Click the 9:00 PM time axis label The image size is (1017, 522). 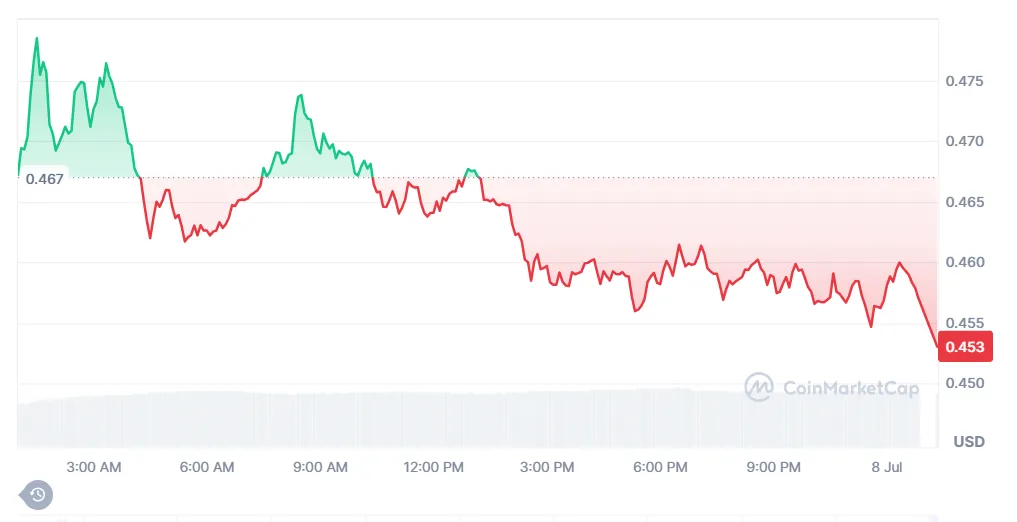[773, 467]
